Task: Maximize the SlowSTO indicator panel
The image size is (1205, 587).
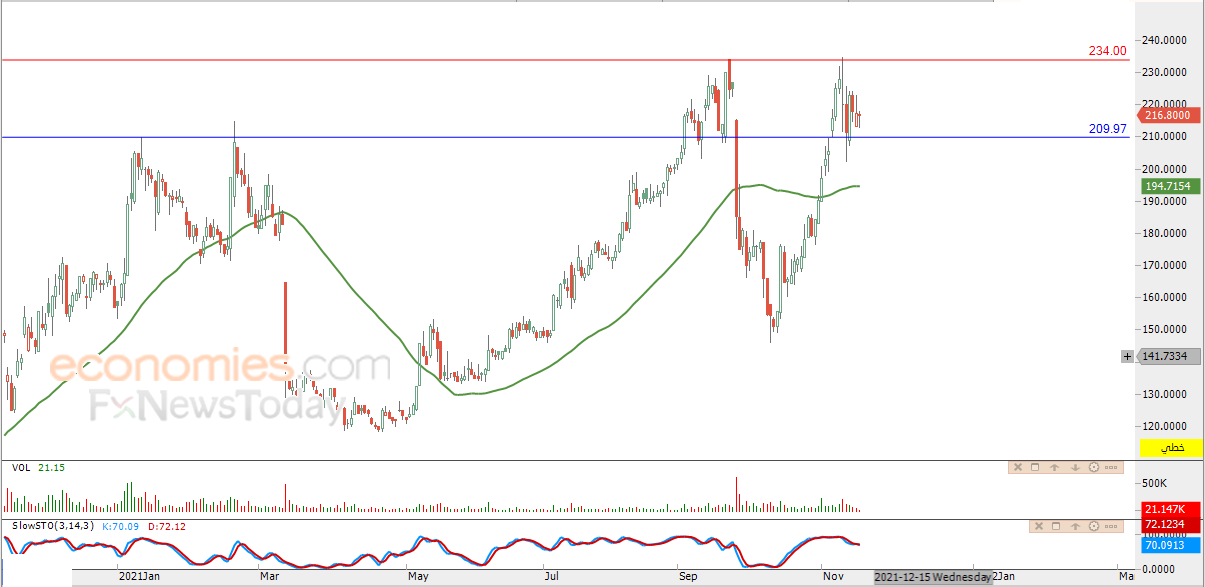Action: click(x=1055, y=526)
